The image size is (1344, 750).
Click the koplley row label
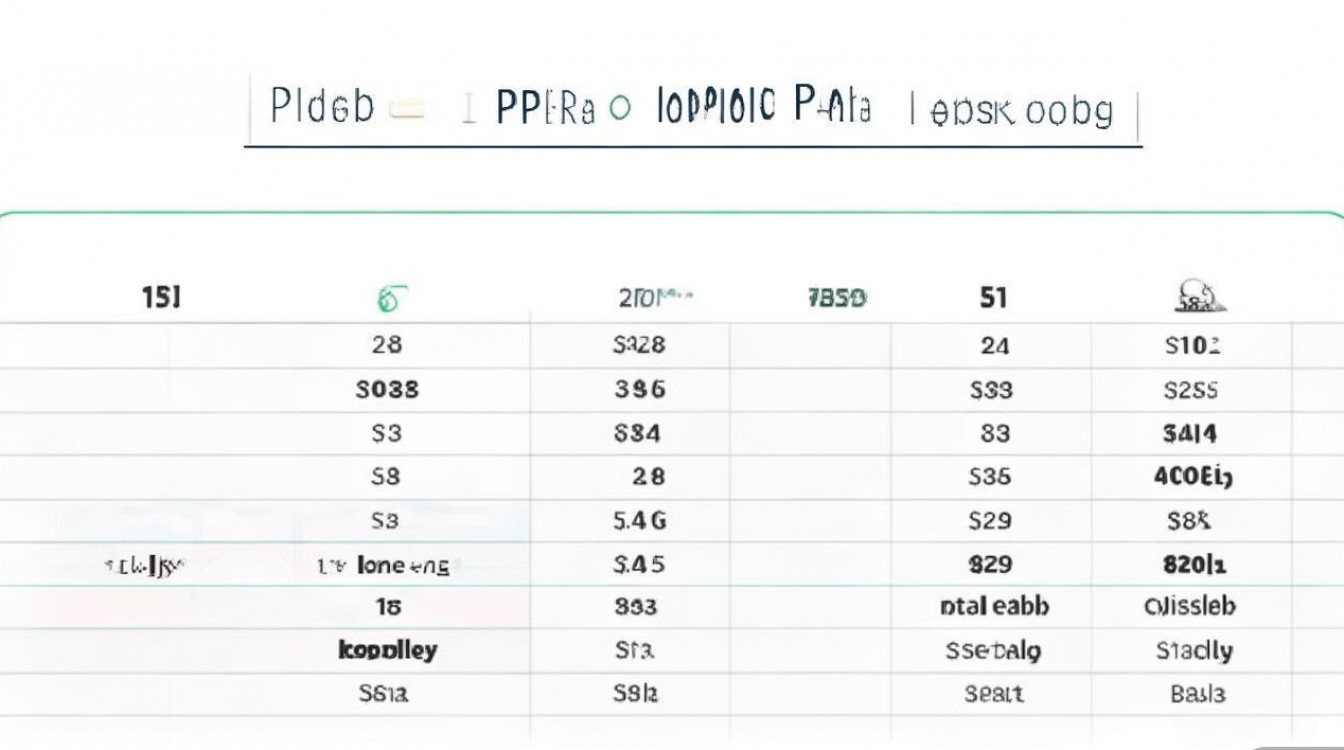(x=388, y=650)
